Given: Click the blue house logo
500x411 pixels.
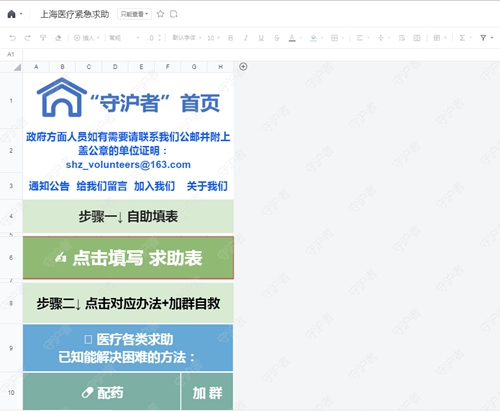Looking at the screenshot, I should 62,97.
